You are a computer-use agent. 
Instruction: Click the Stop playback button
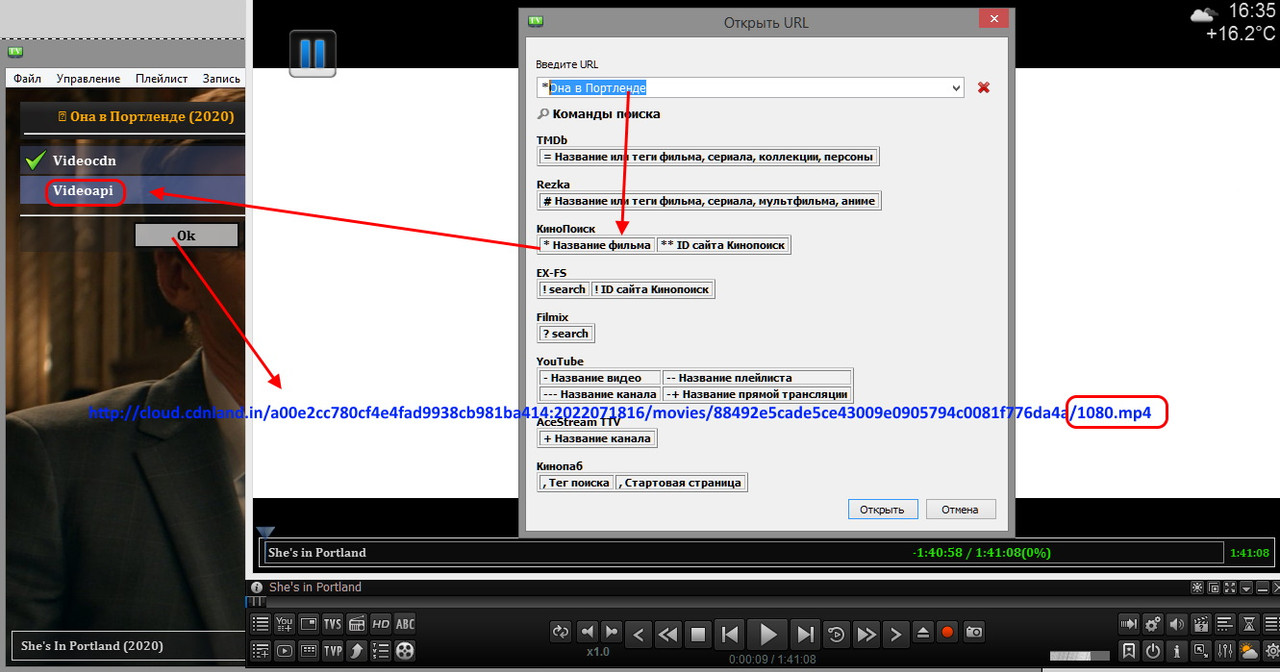point(698,633)
